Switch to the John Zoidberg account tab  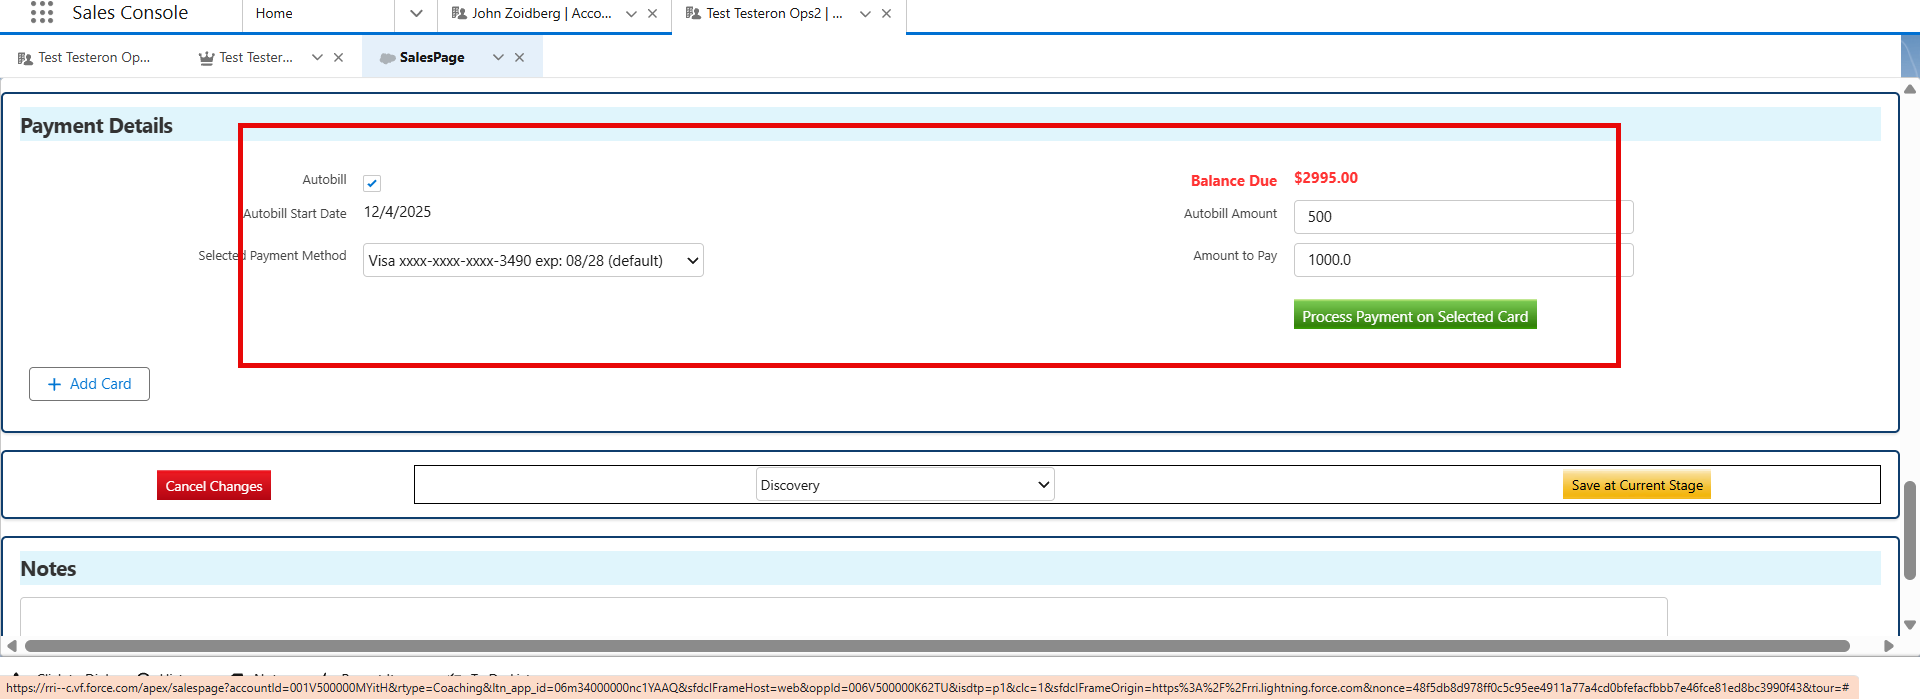point(541,14)
